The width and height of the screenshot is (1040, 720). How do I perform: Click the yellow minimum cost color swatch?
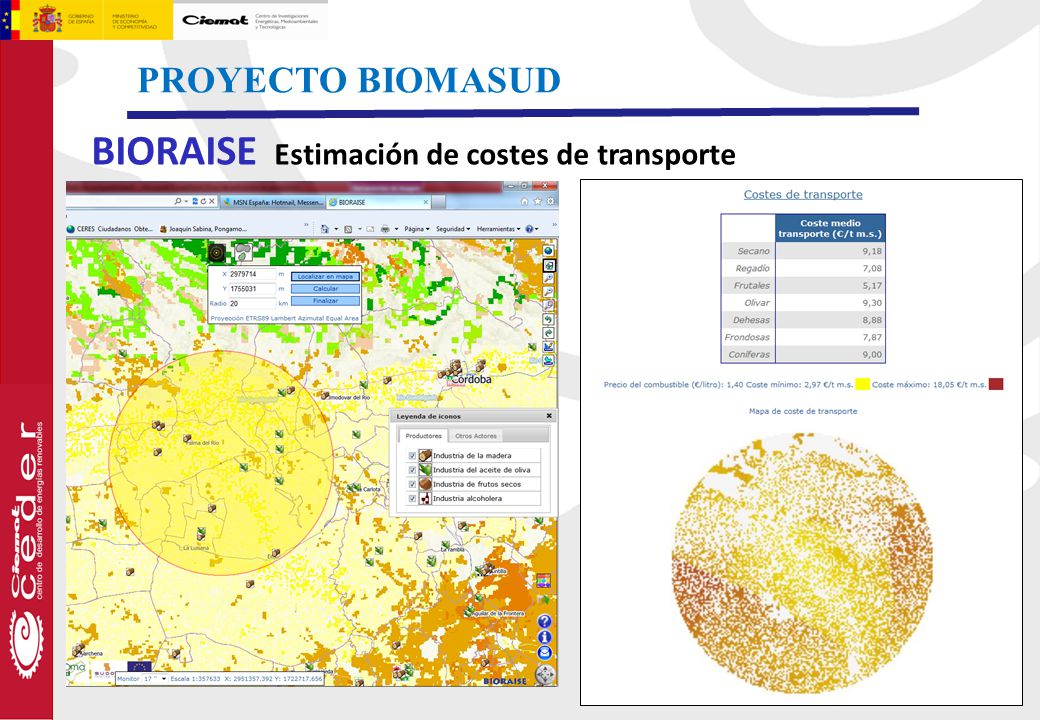point(862,384)
